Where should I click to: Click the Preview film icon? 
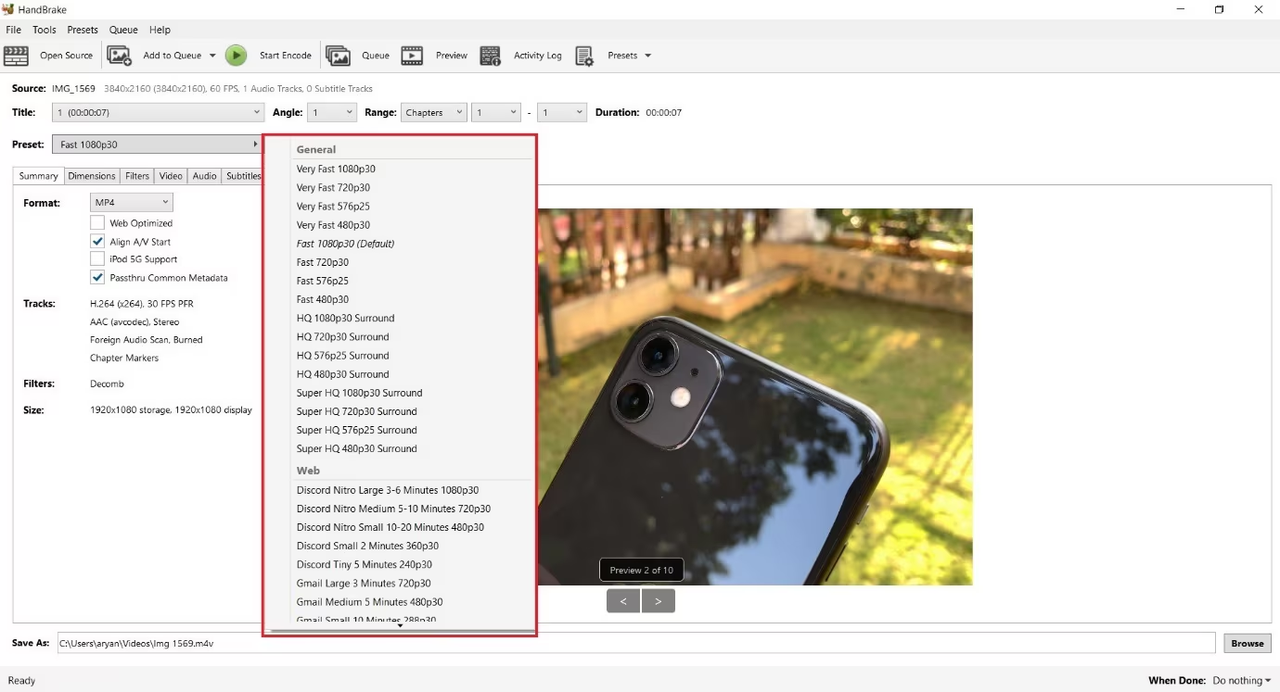click(412, 55)
